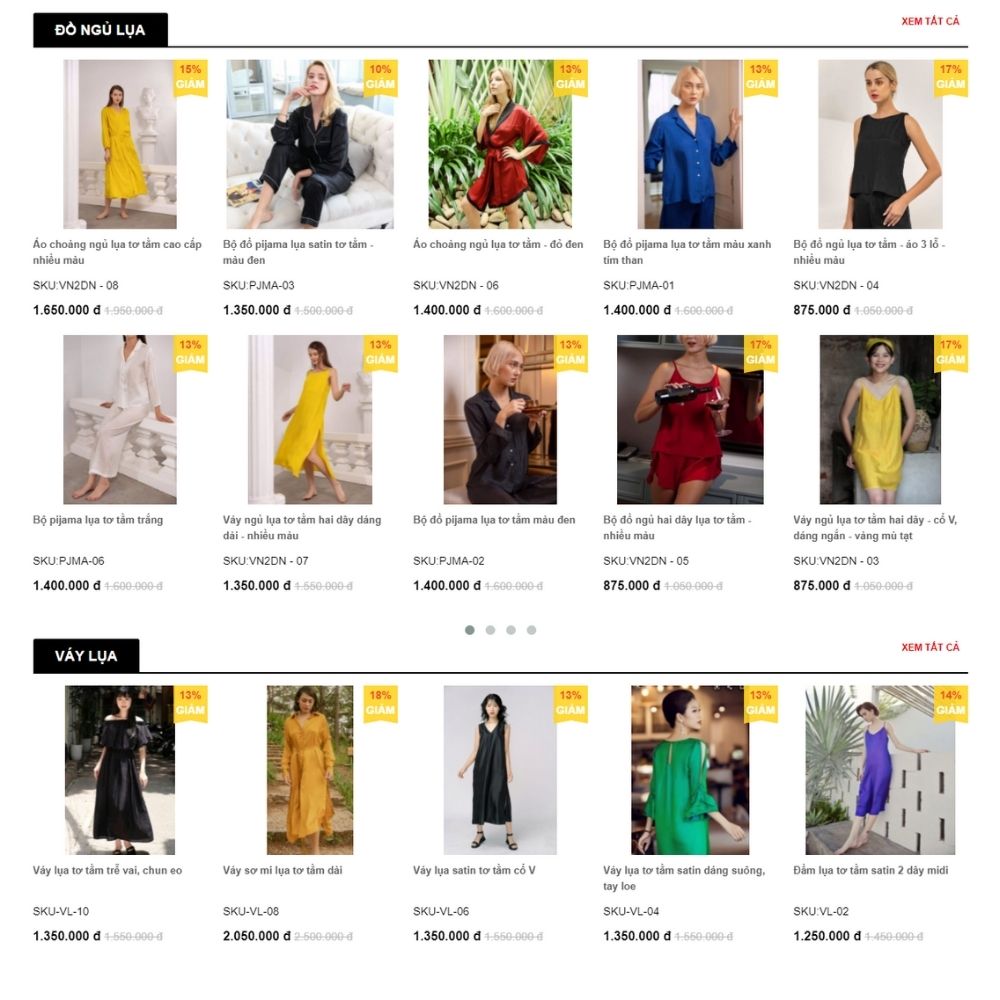Open the red and black robe photo
The height and width of the screenshot is (1000, 1000).
(500, 144)
